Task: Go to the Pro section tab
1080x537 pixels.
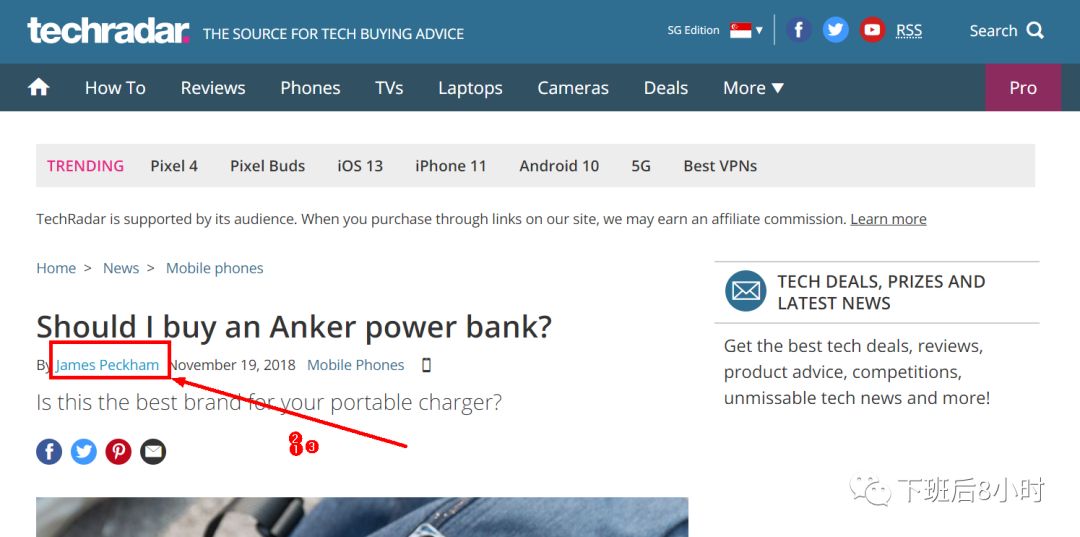Action: coord(1023,87)
